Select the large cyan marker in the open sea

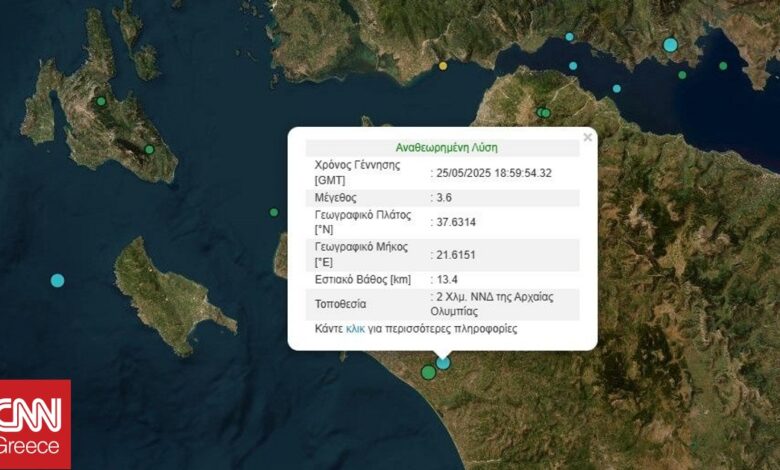tap(57, 280)
